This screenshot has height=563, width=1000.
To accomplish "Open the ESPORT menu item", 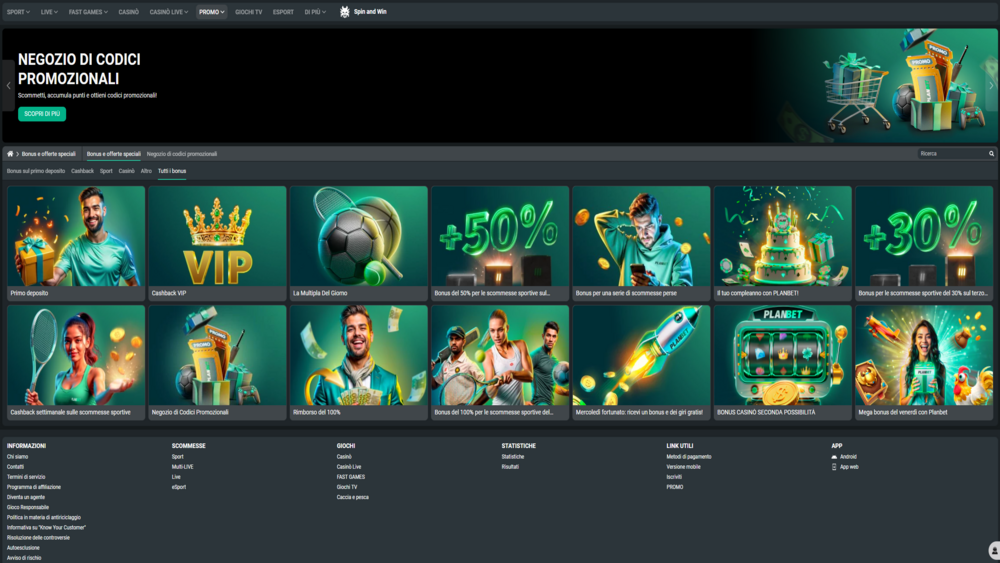I will click(x=283, y=12).
